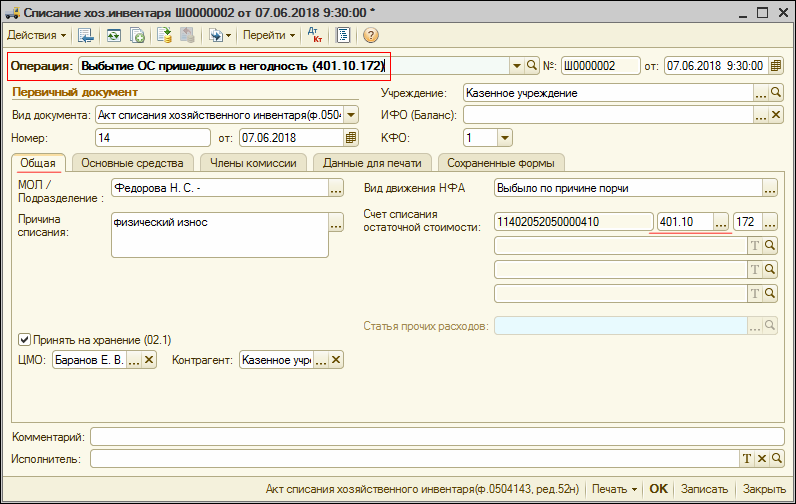Click the ellipsis button for Вид движения НФА
The width and height of the screenshot is (796, 504).
click(770, 188)
